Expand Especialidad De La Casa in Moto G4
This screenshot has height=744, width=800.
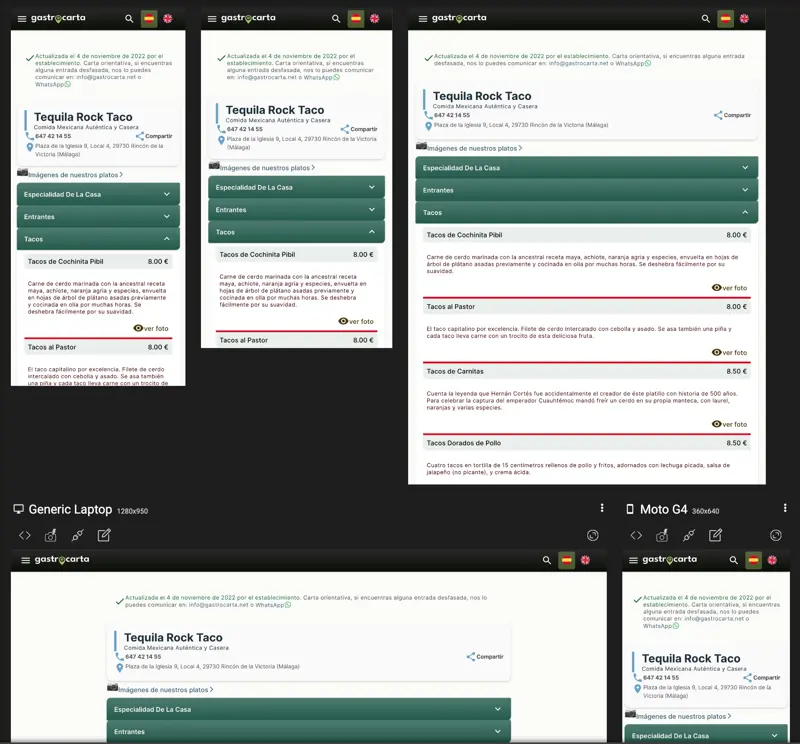(707, 735)
